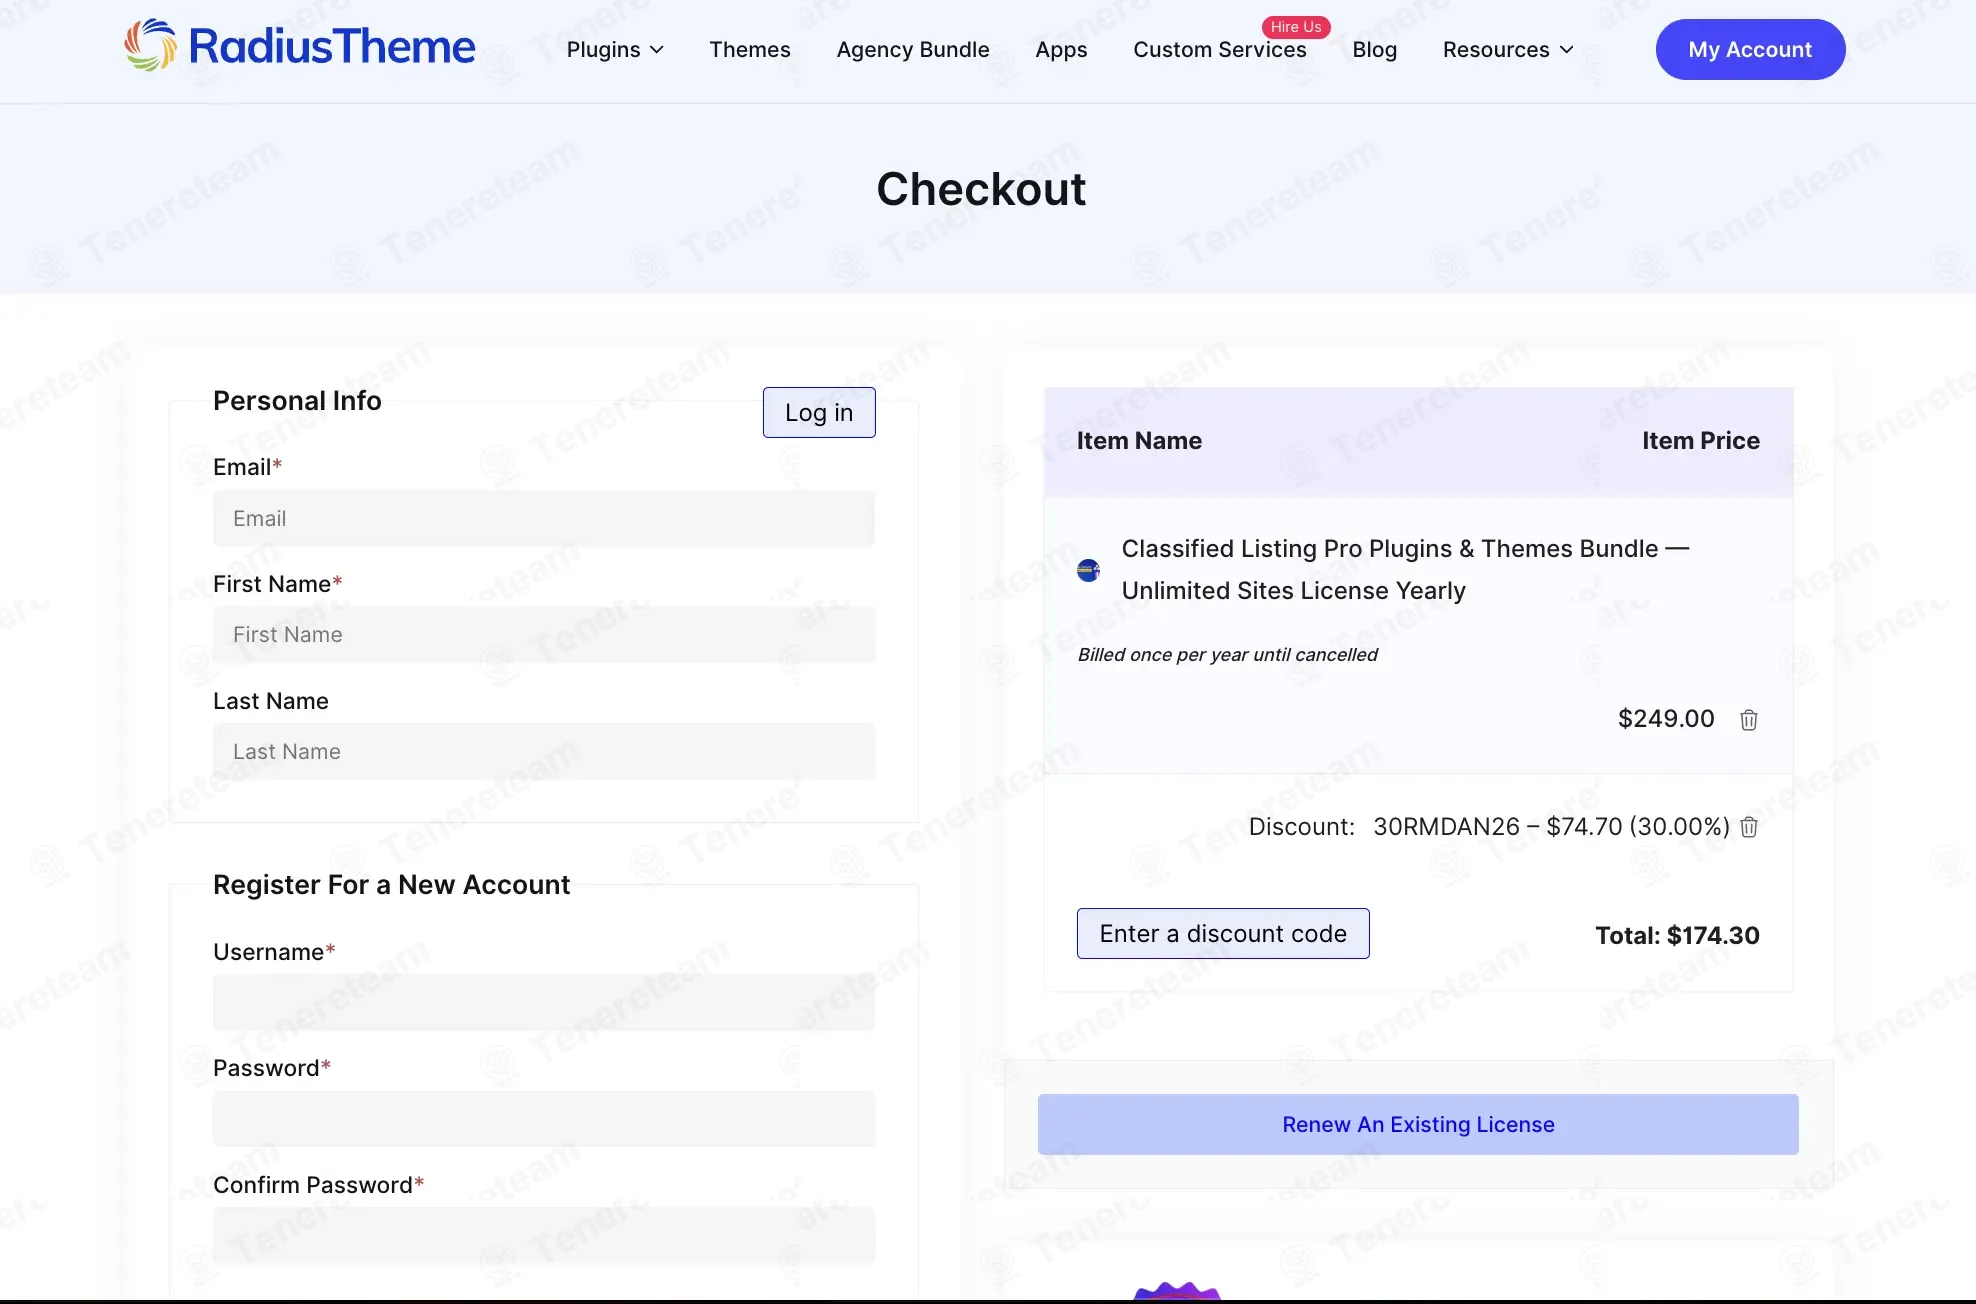Click the Personal Info heading
This screenshot has width=1976, height=1304.
297,400
